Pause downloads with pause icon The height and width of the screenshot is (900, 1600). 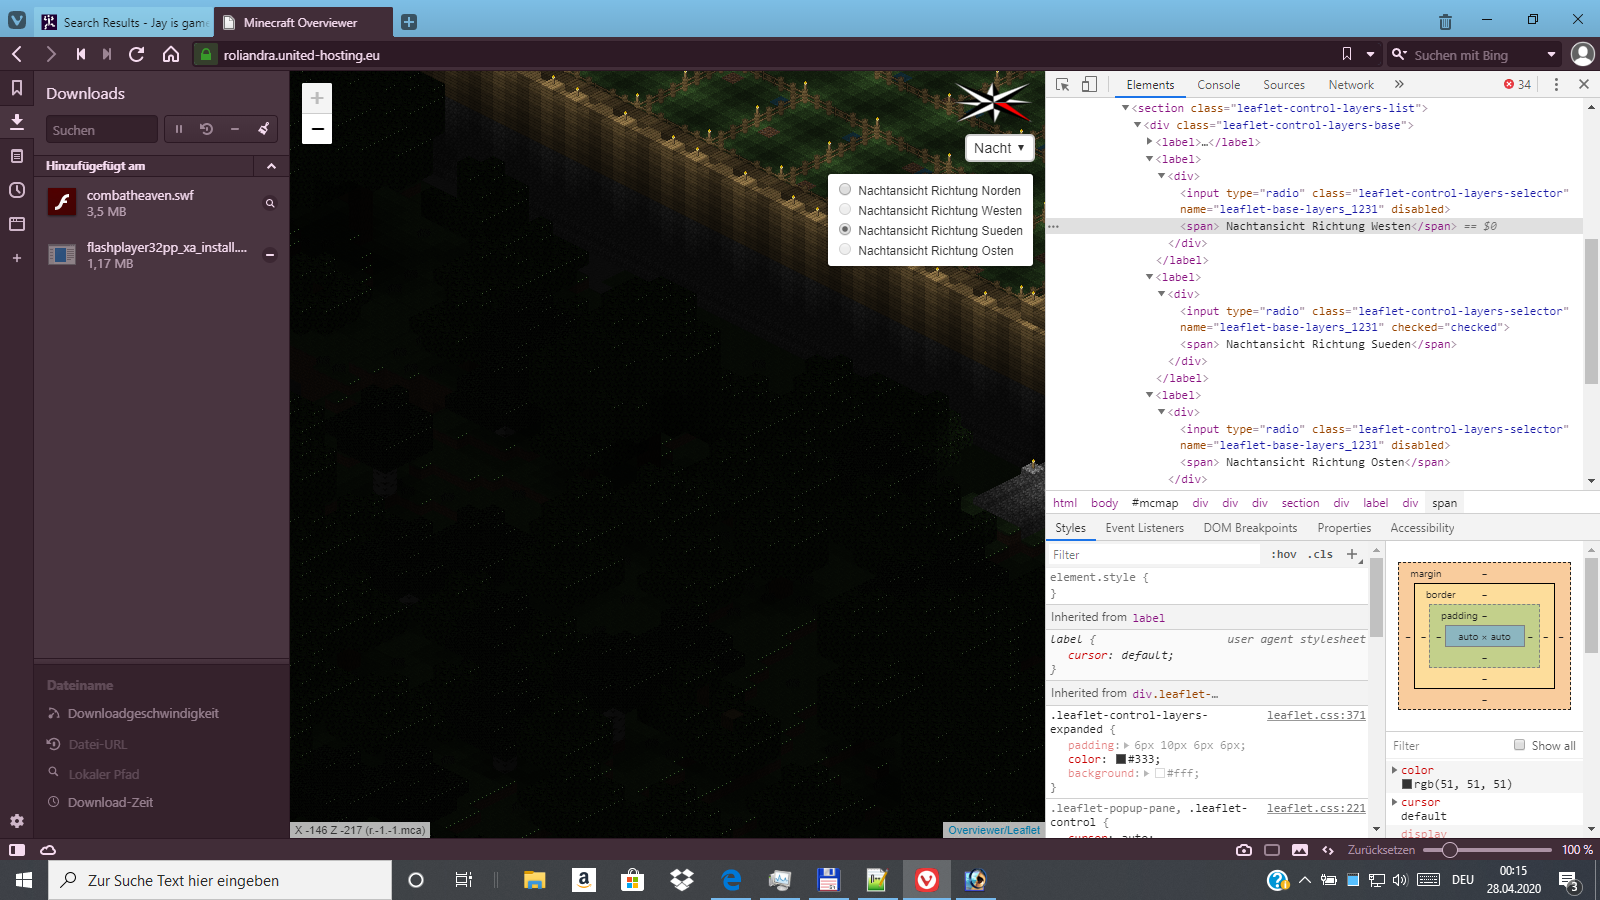(179, 129)
